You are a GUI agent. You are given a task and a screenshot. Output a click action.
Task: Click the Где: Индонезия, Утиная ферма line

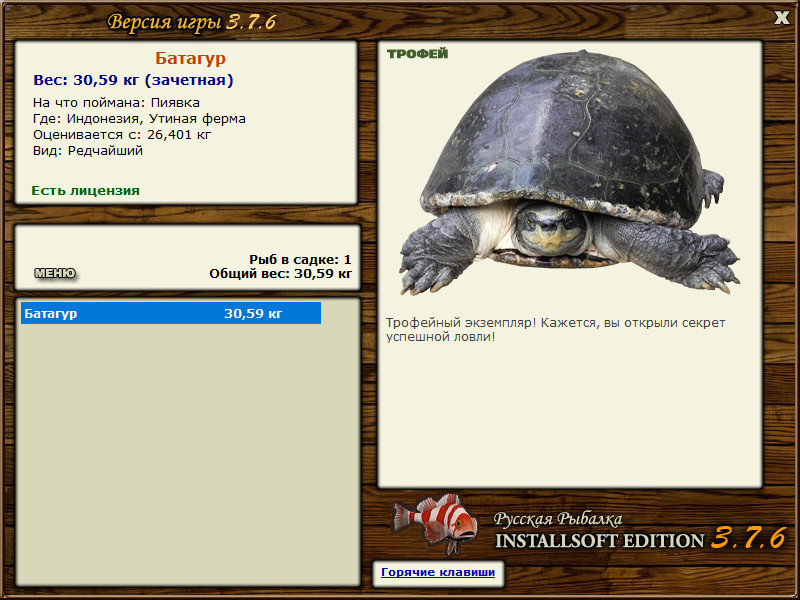point(139,119)
